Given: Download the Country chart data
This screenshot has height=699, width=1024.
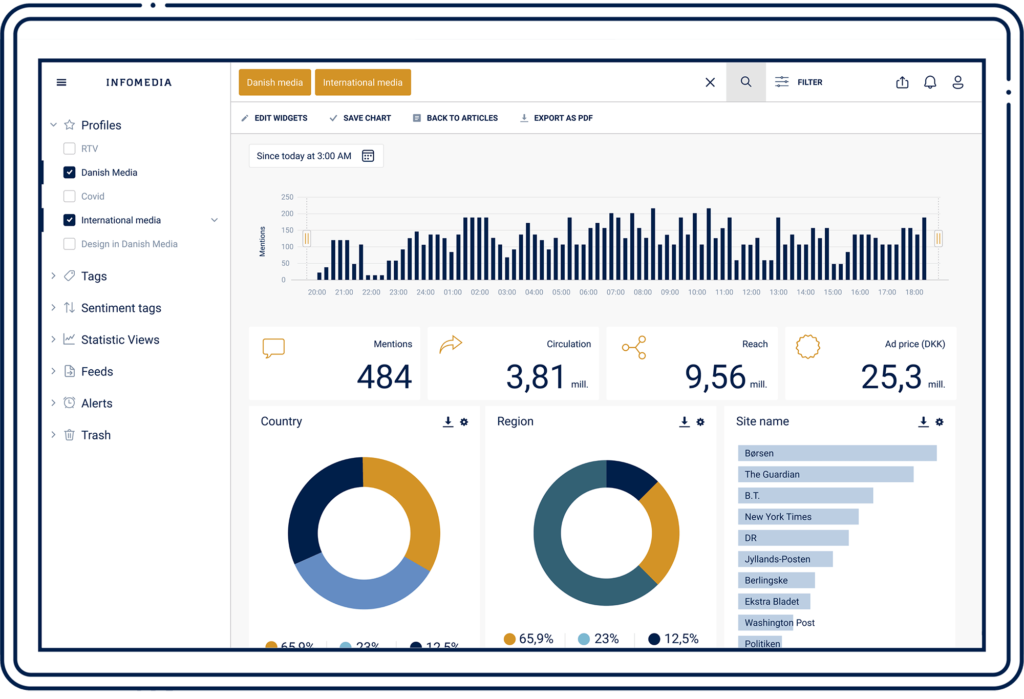Looking at the screenshot, I should point(448,422).
